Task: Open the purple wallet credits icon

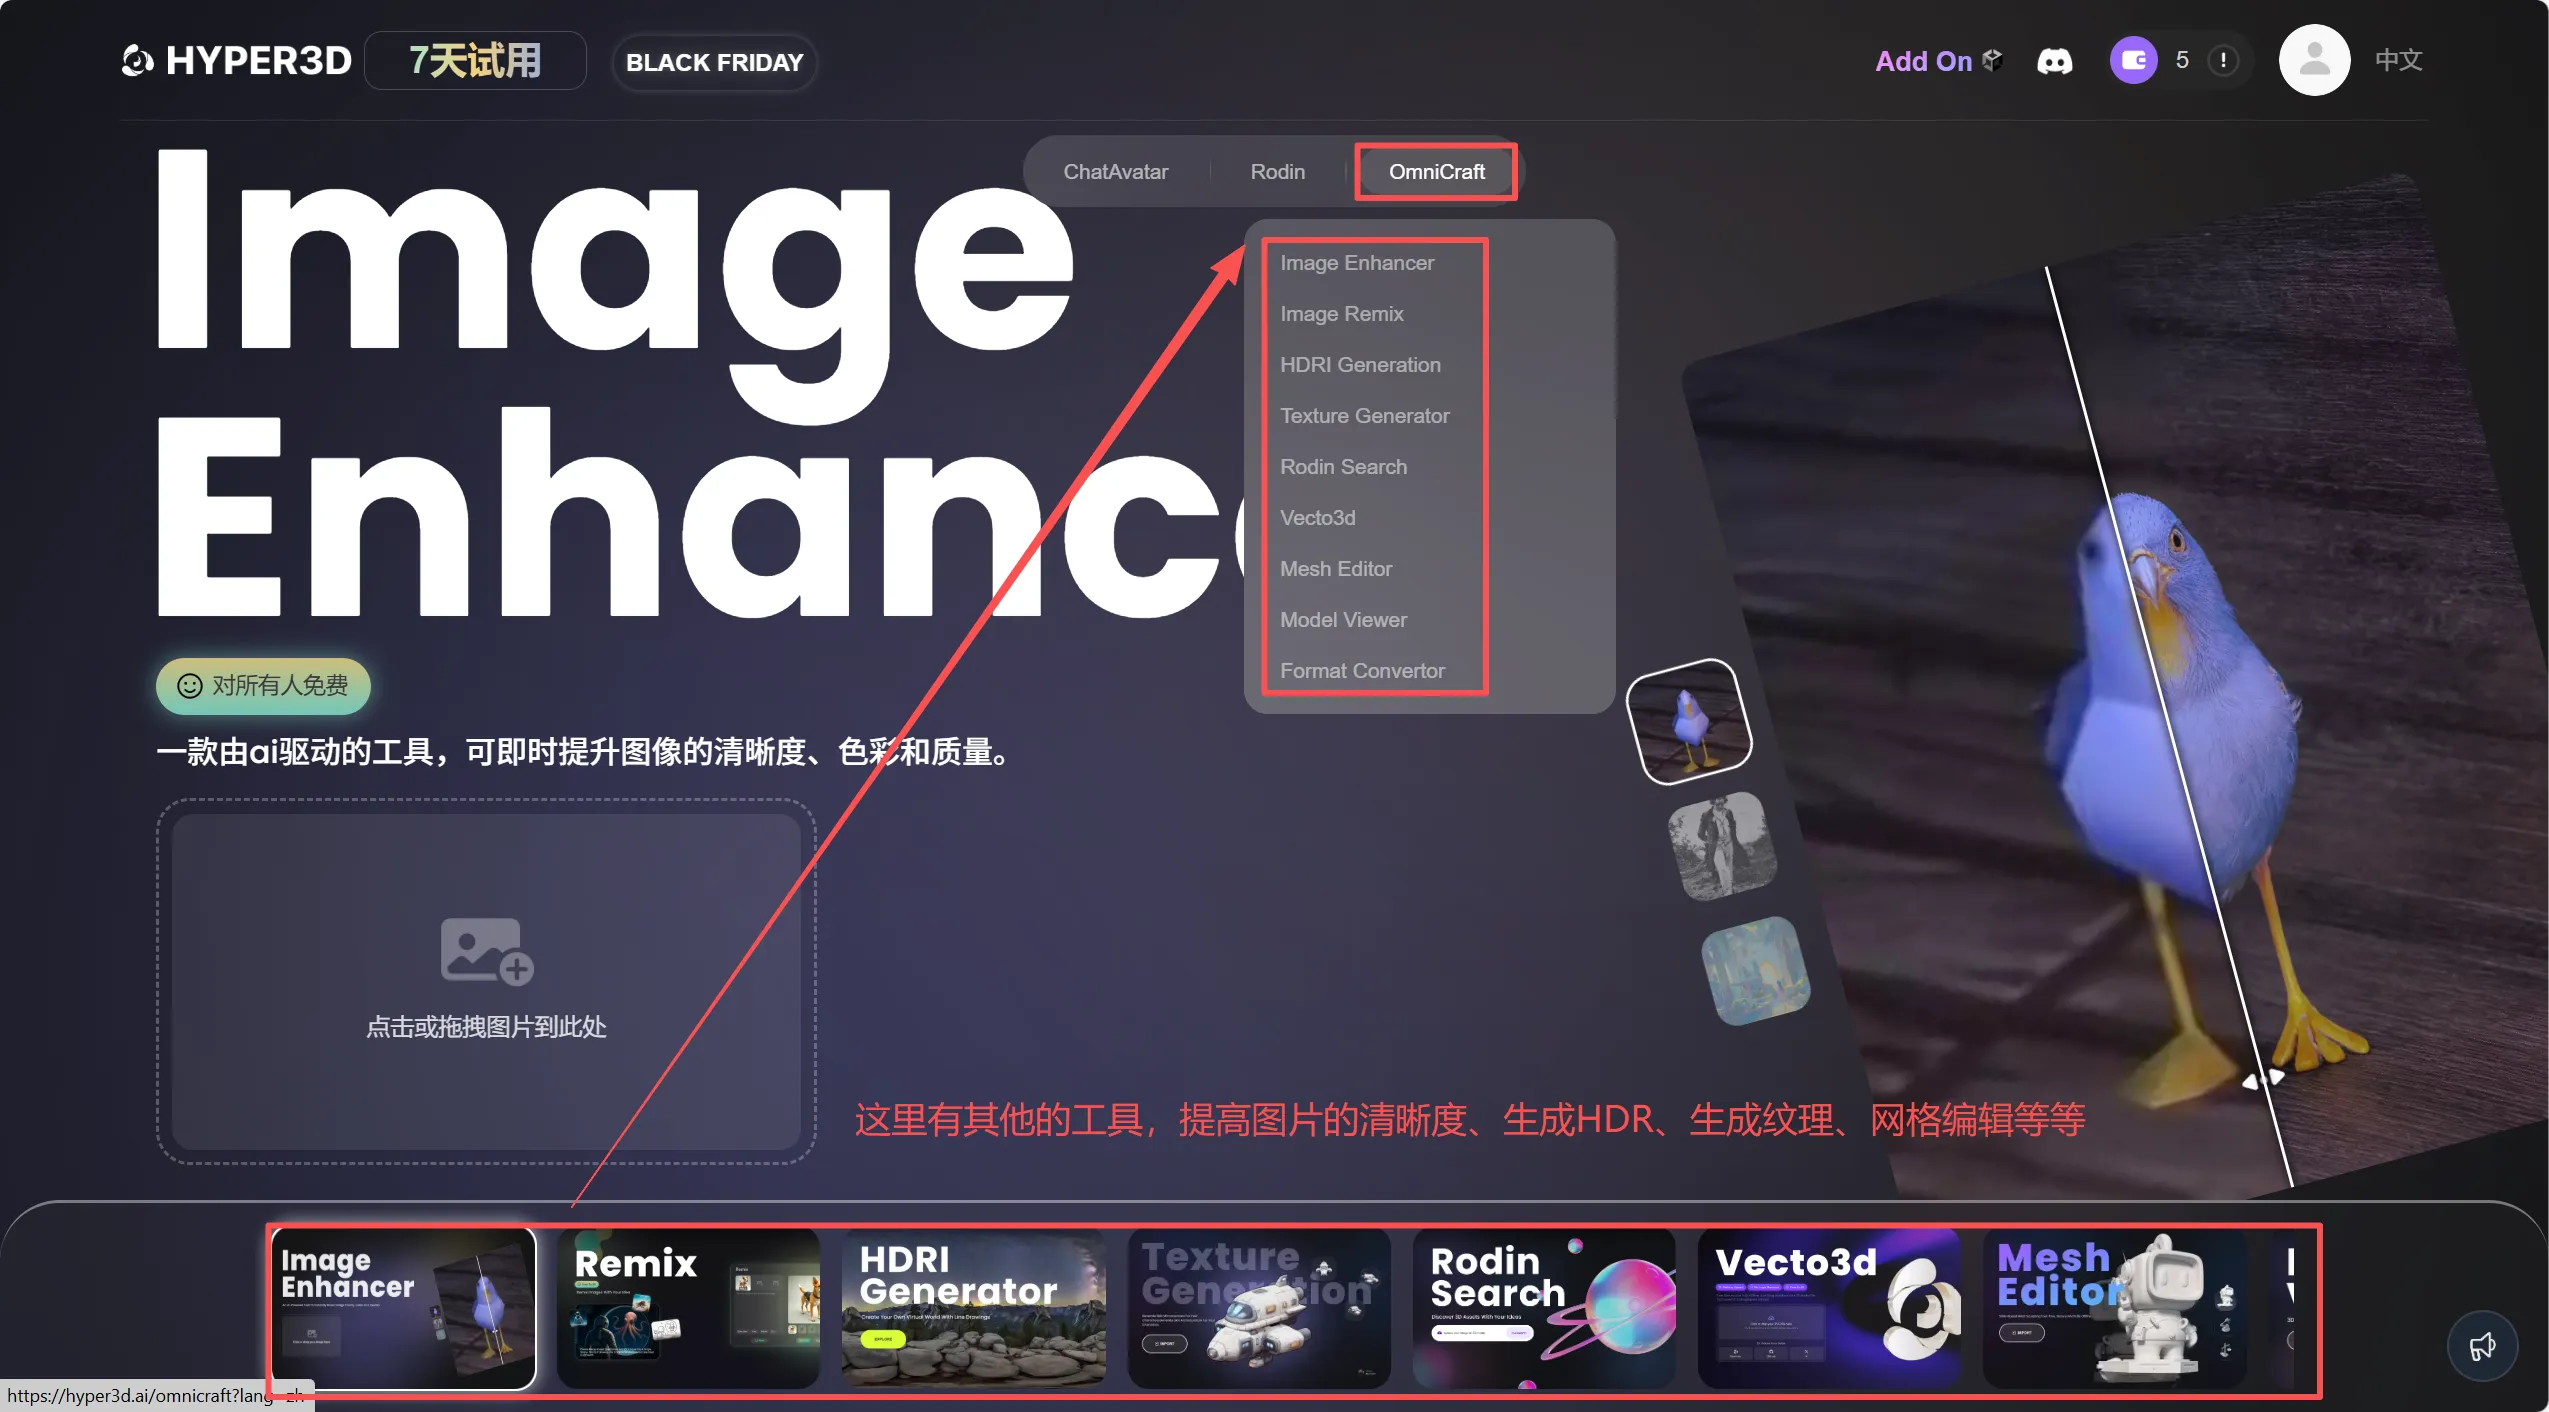Action: point(2132,61)
